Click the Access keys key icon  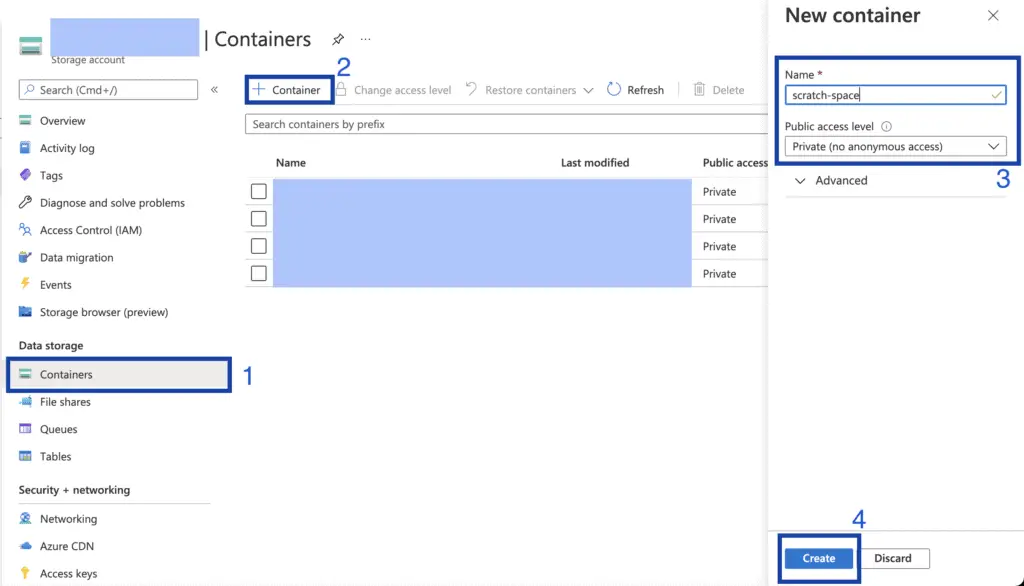(25, 573)
